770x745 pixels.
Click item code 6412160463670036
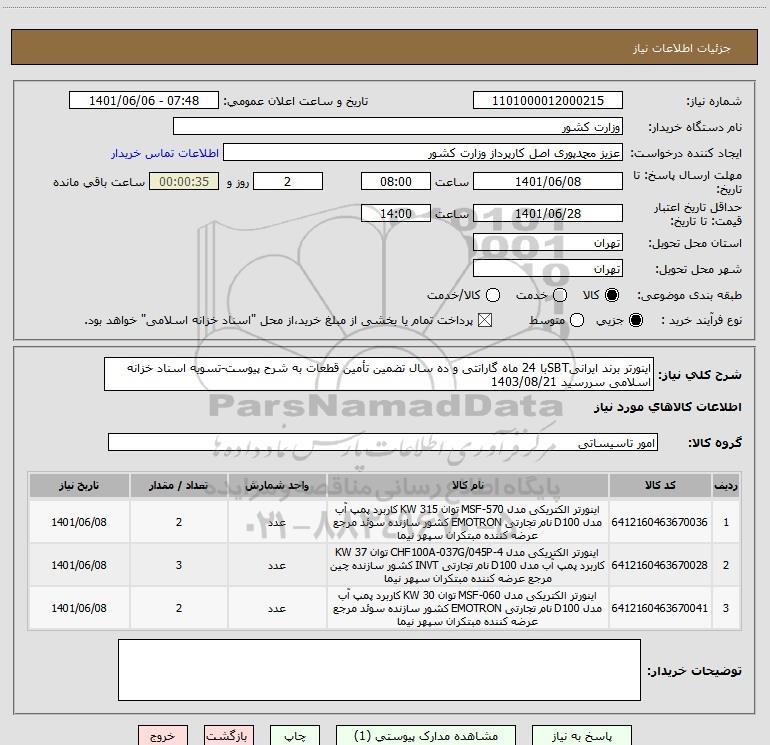coord(660,522)
